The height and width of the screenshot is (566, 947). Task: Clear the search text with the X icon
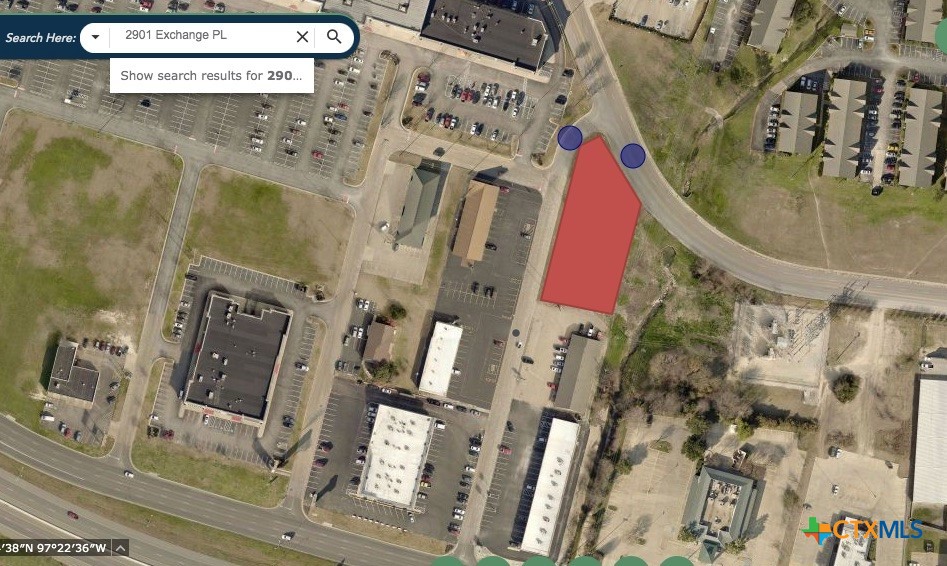pyautogui.click(x=303, y=37)
